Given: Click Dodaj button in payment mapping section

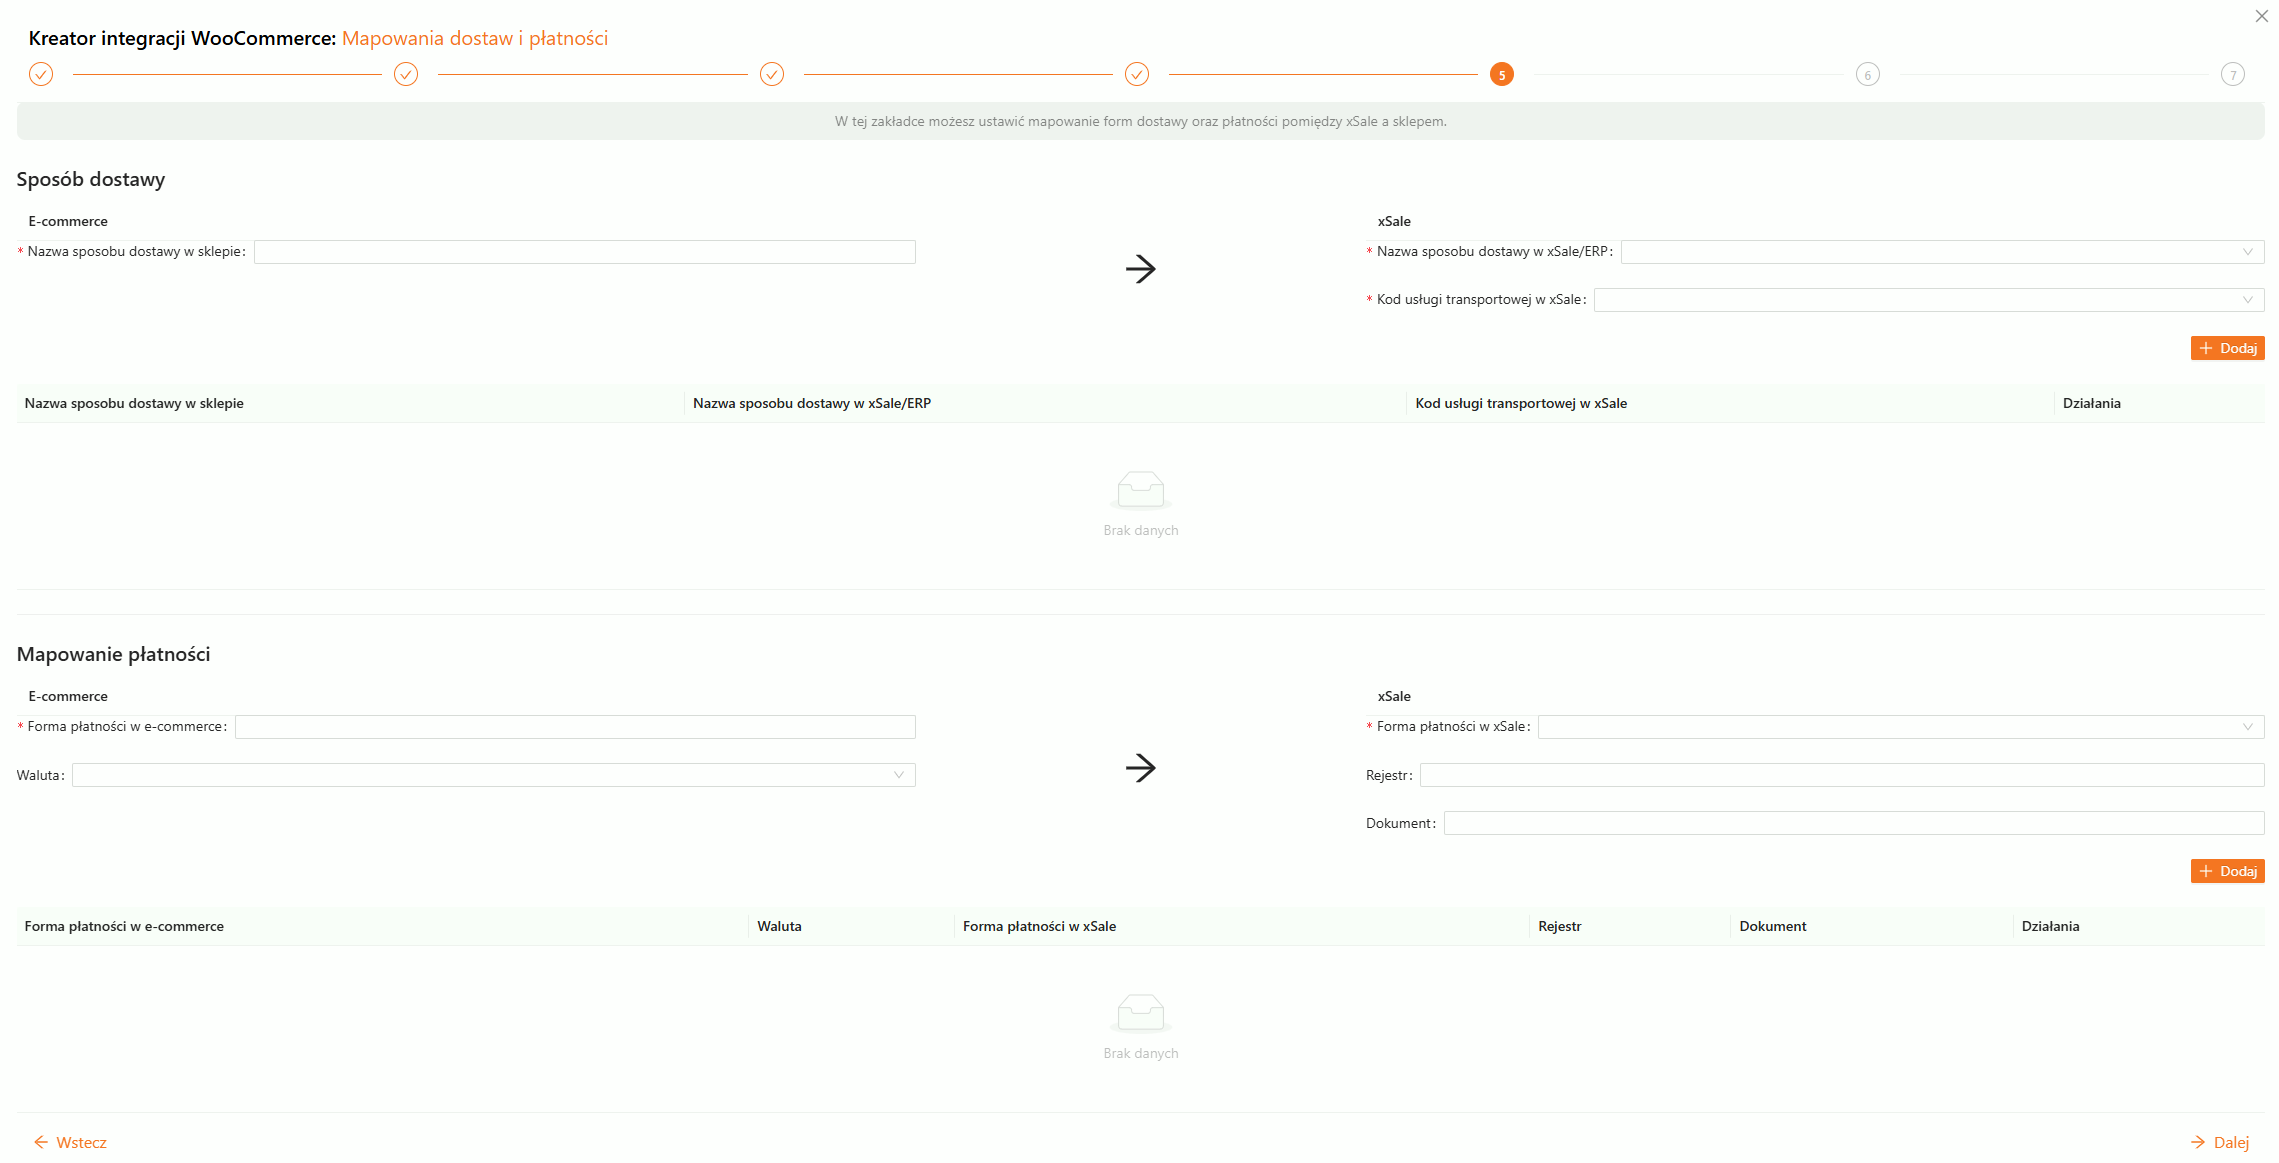Looking at the screenshot, I should [2227, 871].
